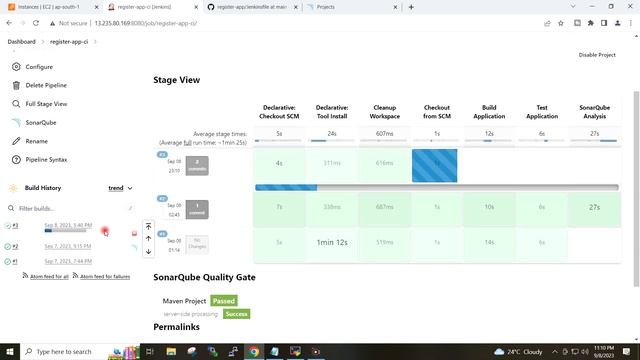Screen dimensions: 640x360
Task: Open File Explorer from the taskbar
Action: click(x=171, y=351)
